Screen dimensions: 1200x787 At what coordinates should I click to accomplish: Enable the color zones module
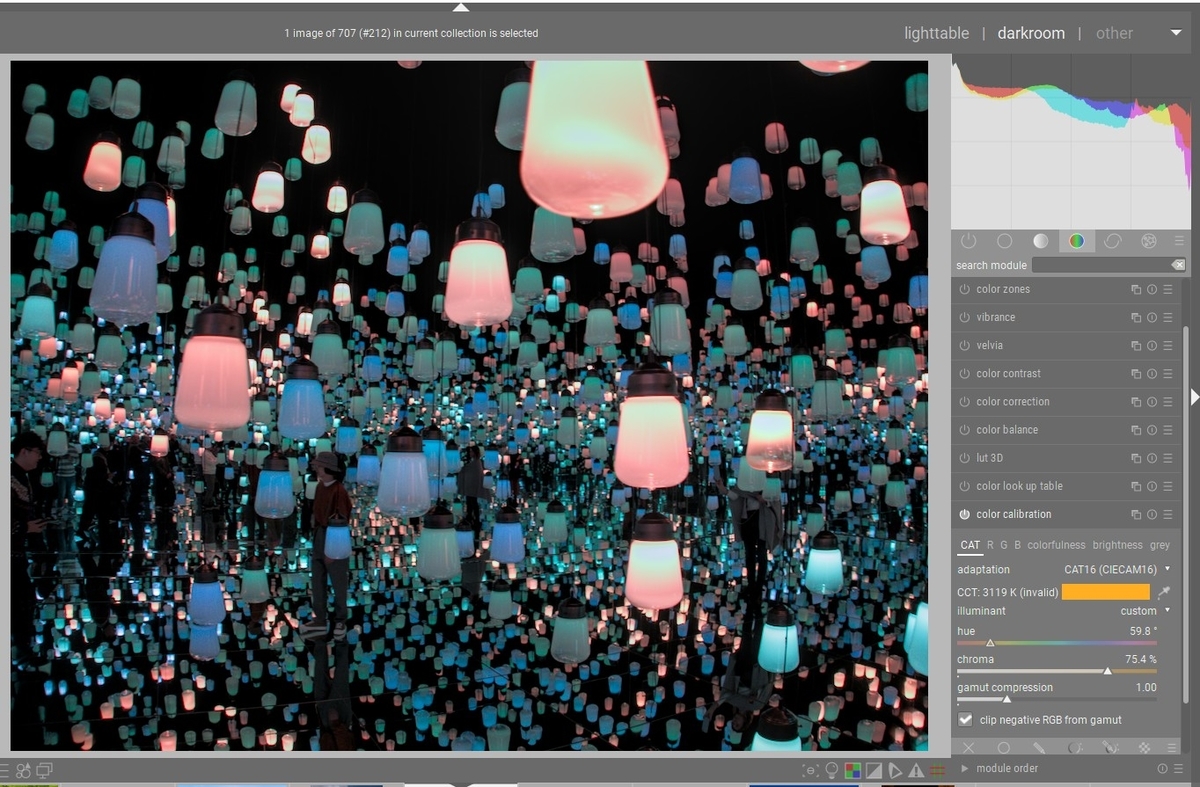click(965, 289)
